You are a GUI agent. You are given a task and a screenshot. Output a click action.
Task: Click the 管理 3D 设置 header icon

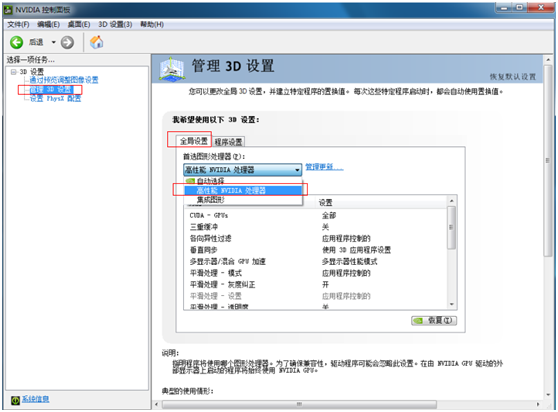pyautogui.click(x=172, y=69)
